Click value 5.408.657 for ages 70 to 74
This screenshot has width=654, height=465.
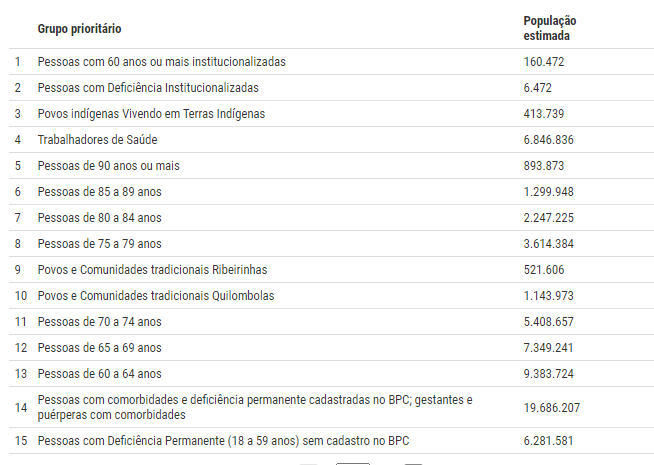548,322
